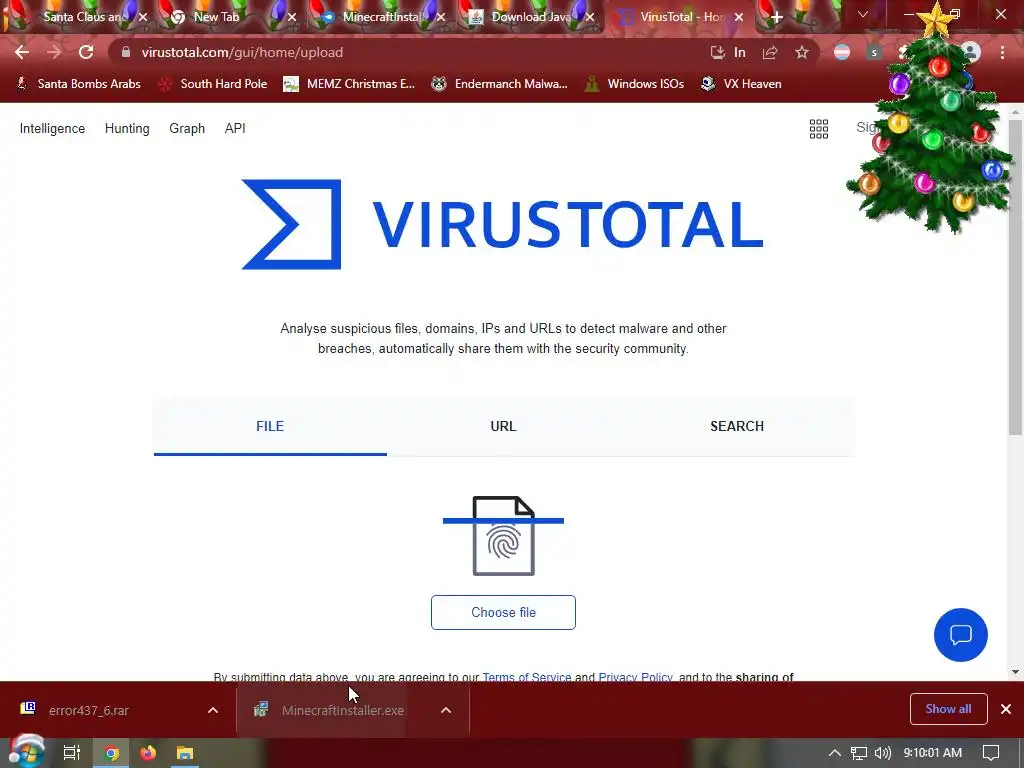Viewport: 1024px width, 768px height.
Task: Close the New Tab tab
Action: coord(292,17)
